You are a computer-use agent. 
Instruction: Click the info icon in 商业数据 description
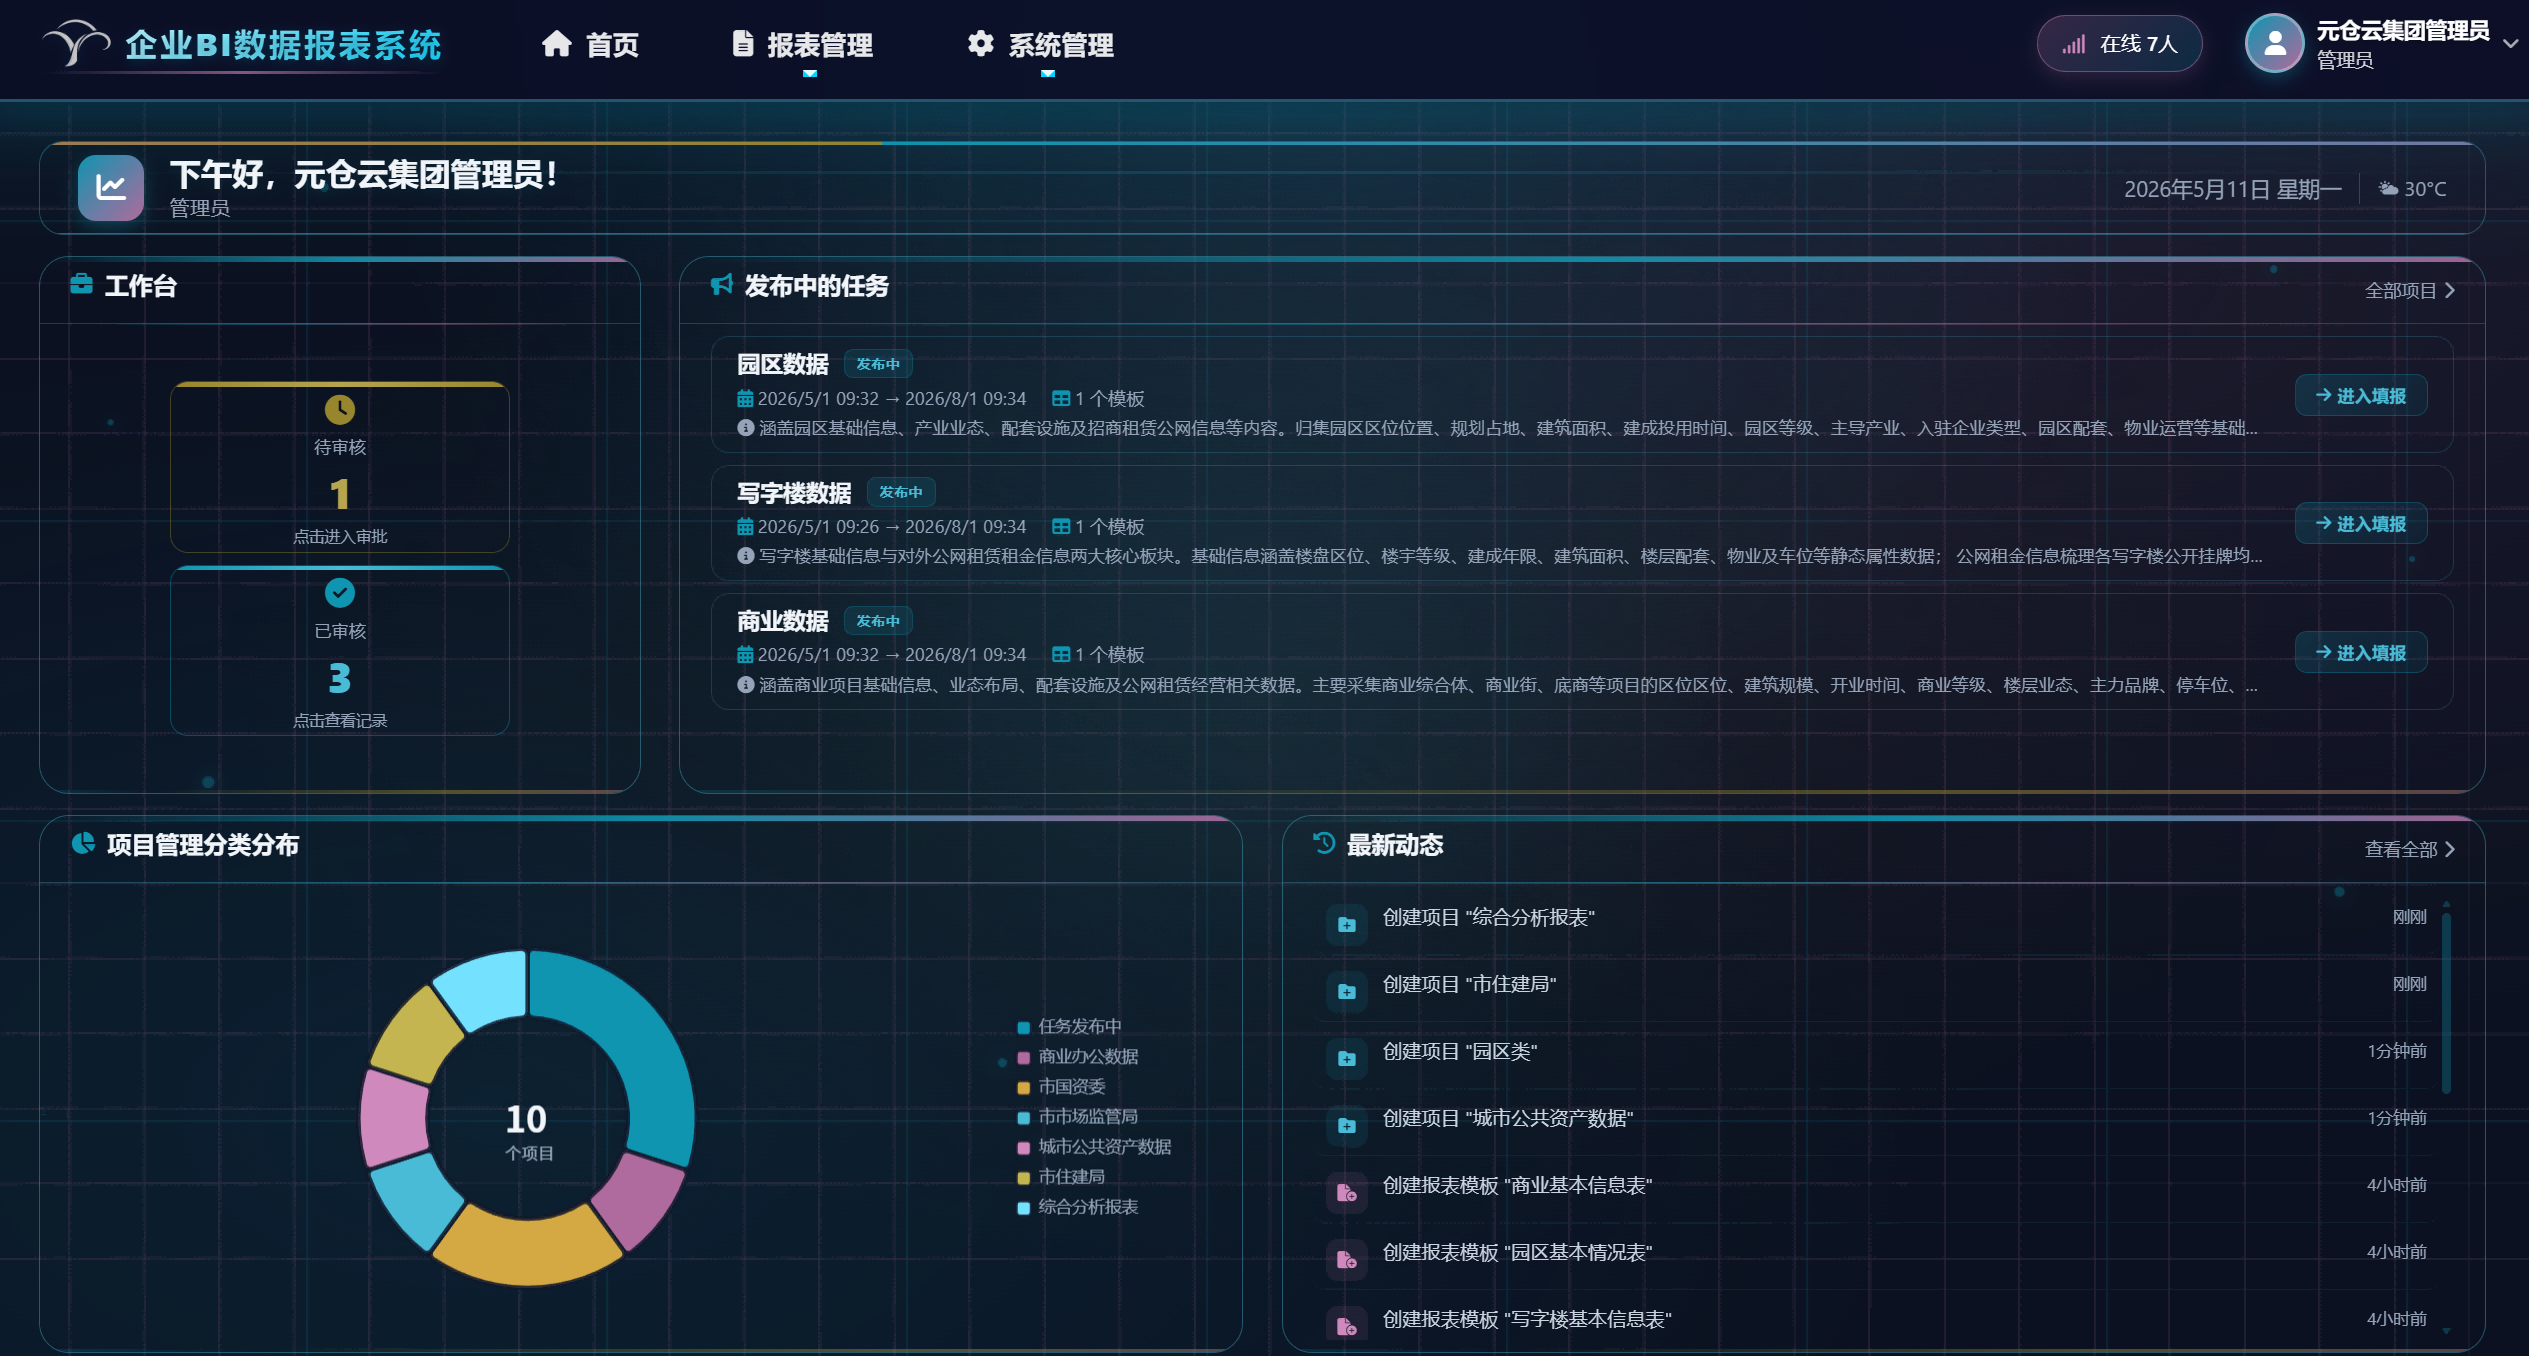pyautogui.click(x=745, y=684)
